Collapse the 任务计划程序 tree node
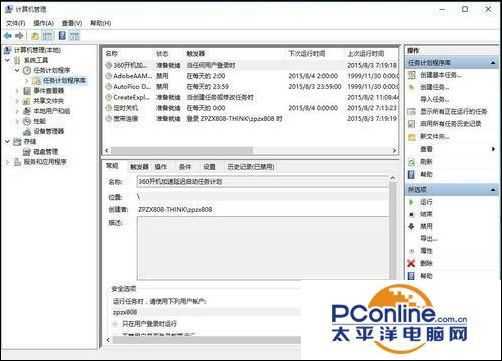Image resolution: width=502 pixels, height=361 pixels. pyautogui.click(x=17, y=70)
